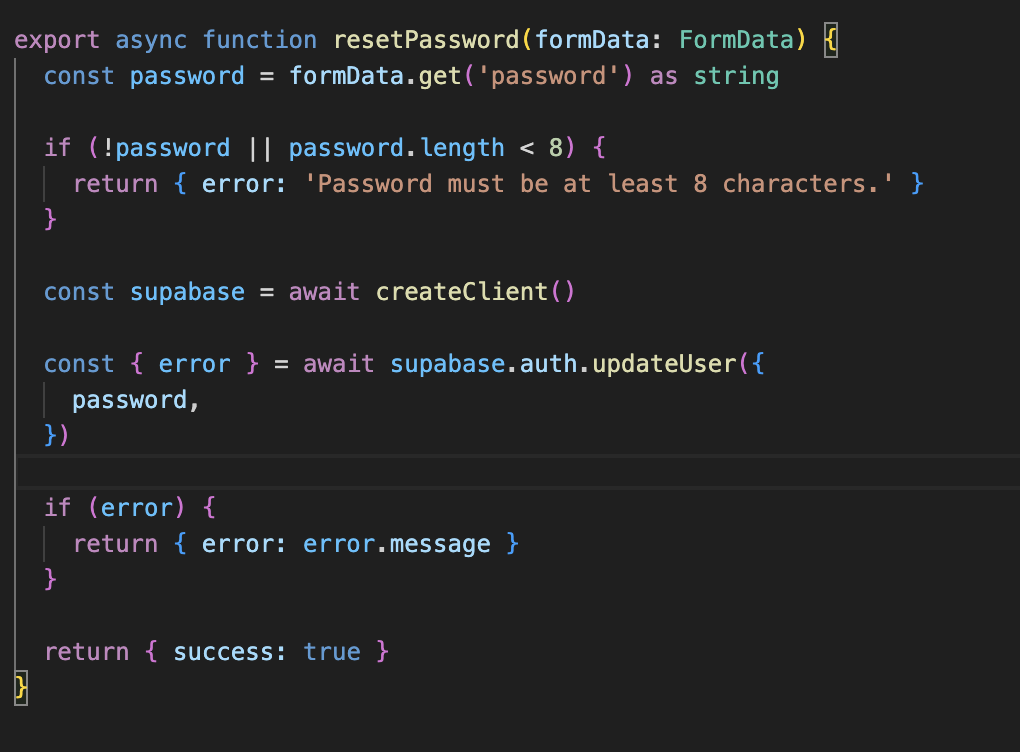Click the FormData type annotation
The image size is (1020, 752).
[736, 40]
